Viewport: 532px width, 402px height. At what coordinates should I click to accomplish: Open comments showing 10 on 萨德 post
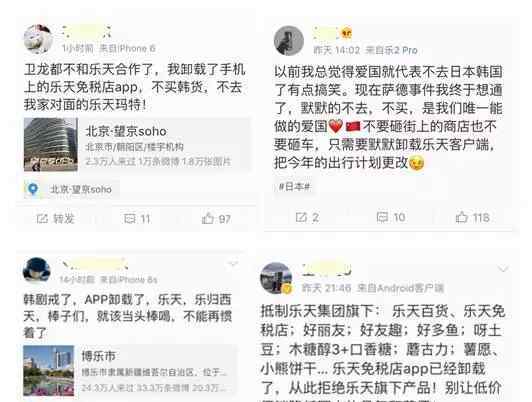pos(391,217)
